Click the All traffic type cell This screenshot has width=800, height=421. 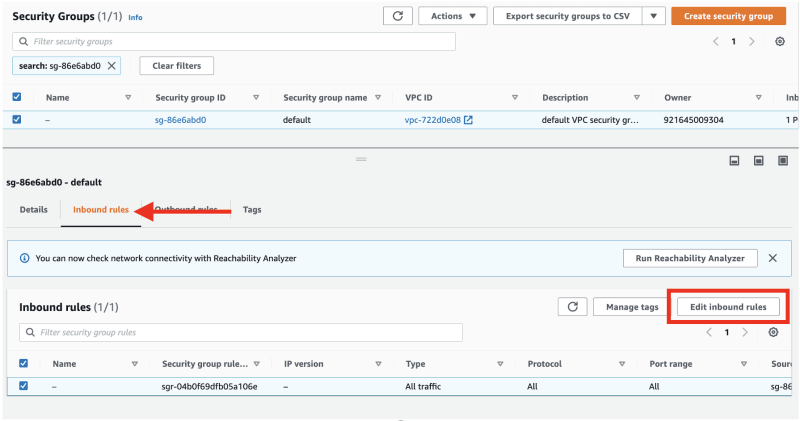423,386
